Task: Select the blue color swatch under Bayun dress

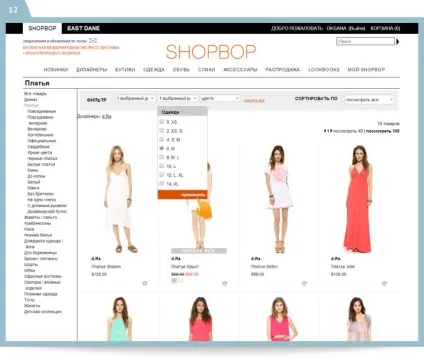Action: coord(174,281)
